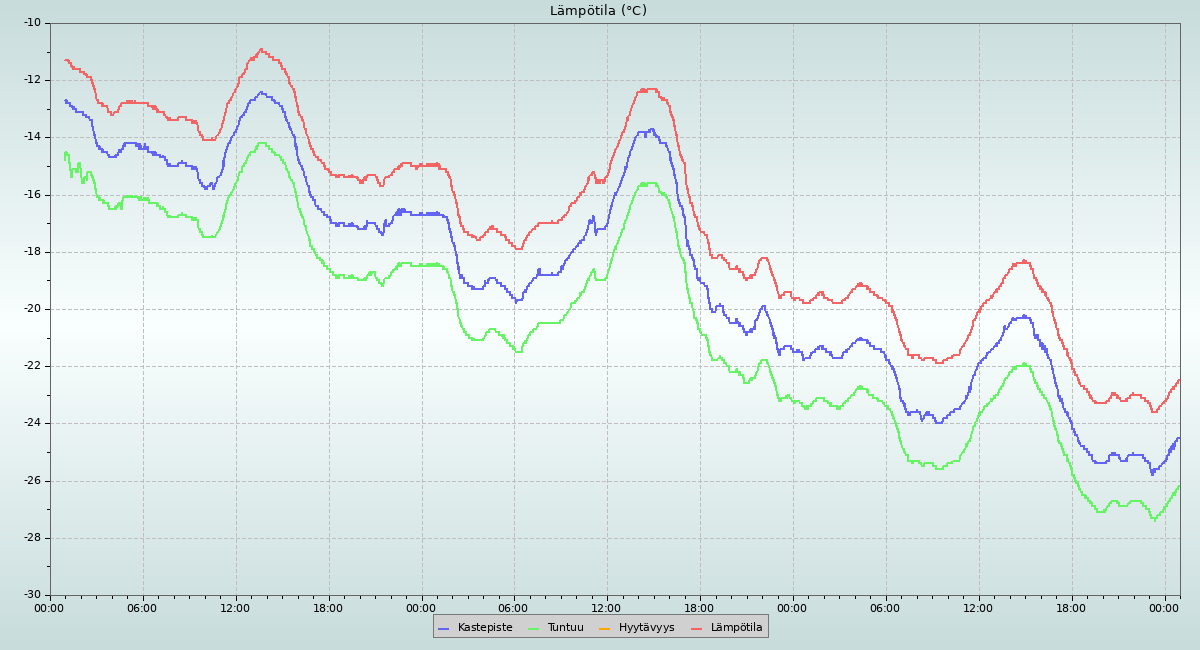Viewport: 1200px width, 650px height.
Task: Click the blue line swatch beside Kastepiste
Action: [444, 627]
